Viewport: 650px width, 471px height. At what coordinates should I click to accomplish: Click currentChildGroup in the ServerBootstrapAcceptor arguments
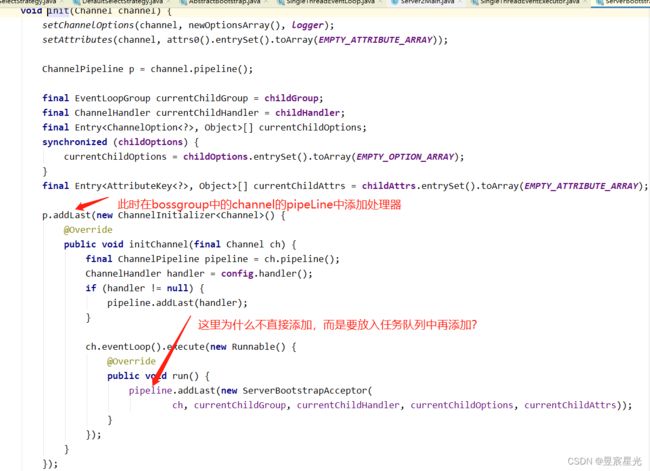point(240,405)
